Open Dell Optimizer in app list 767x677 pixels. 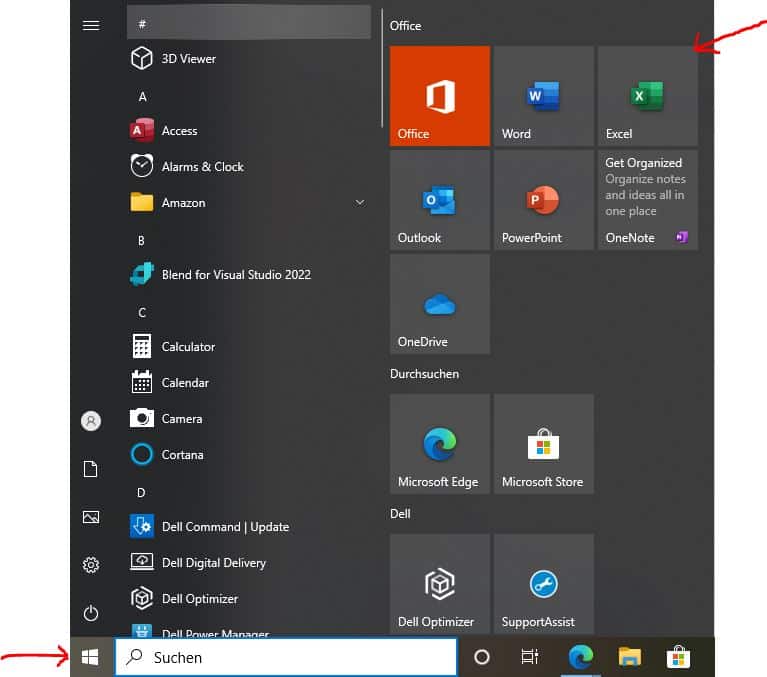tap(248, 599)
